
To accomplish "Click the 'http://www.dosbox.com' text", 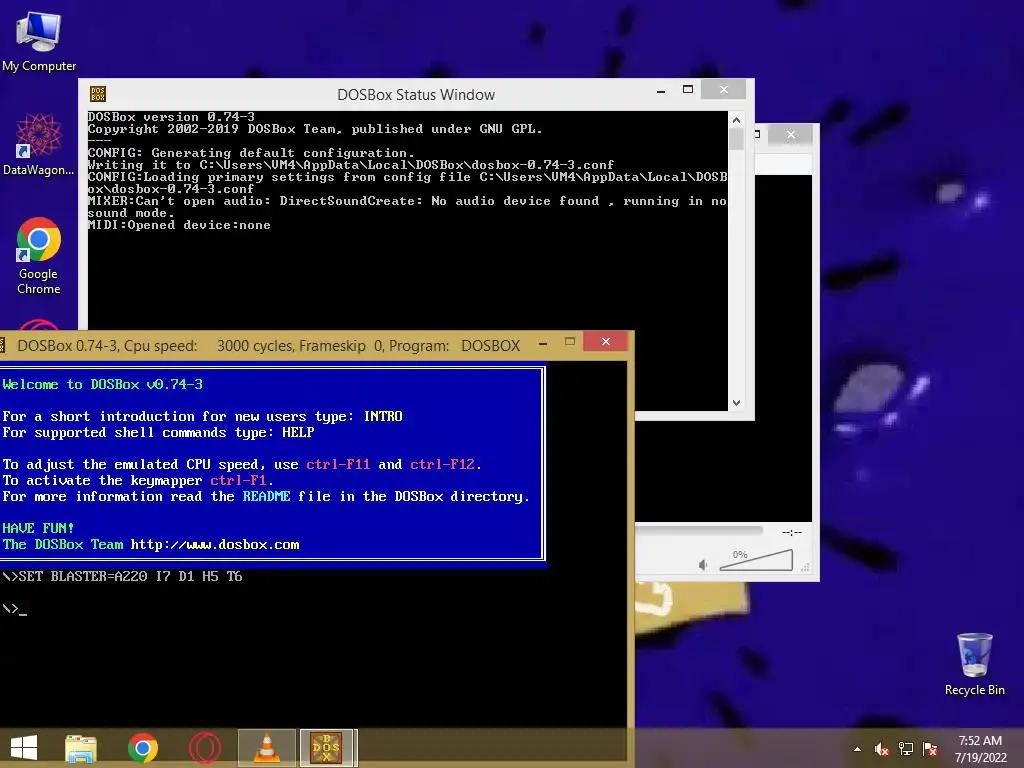I will pos(215,545).
